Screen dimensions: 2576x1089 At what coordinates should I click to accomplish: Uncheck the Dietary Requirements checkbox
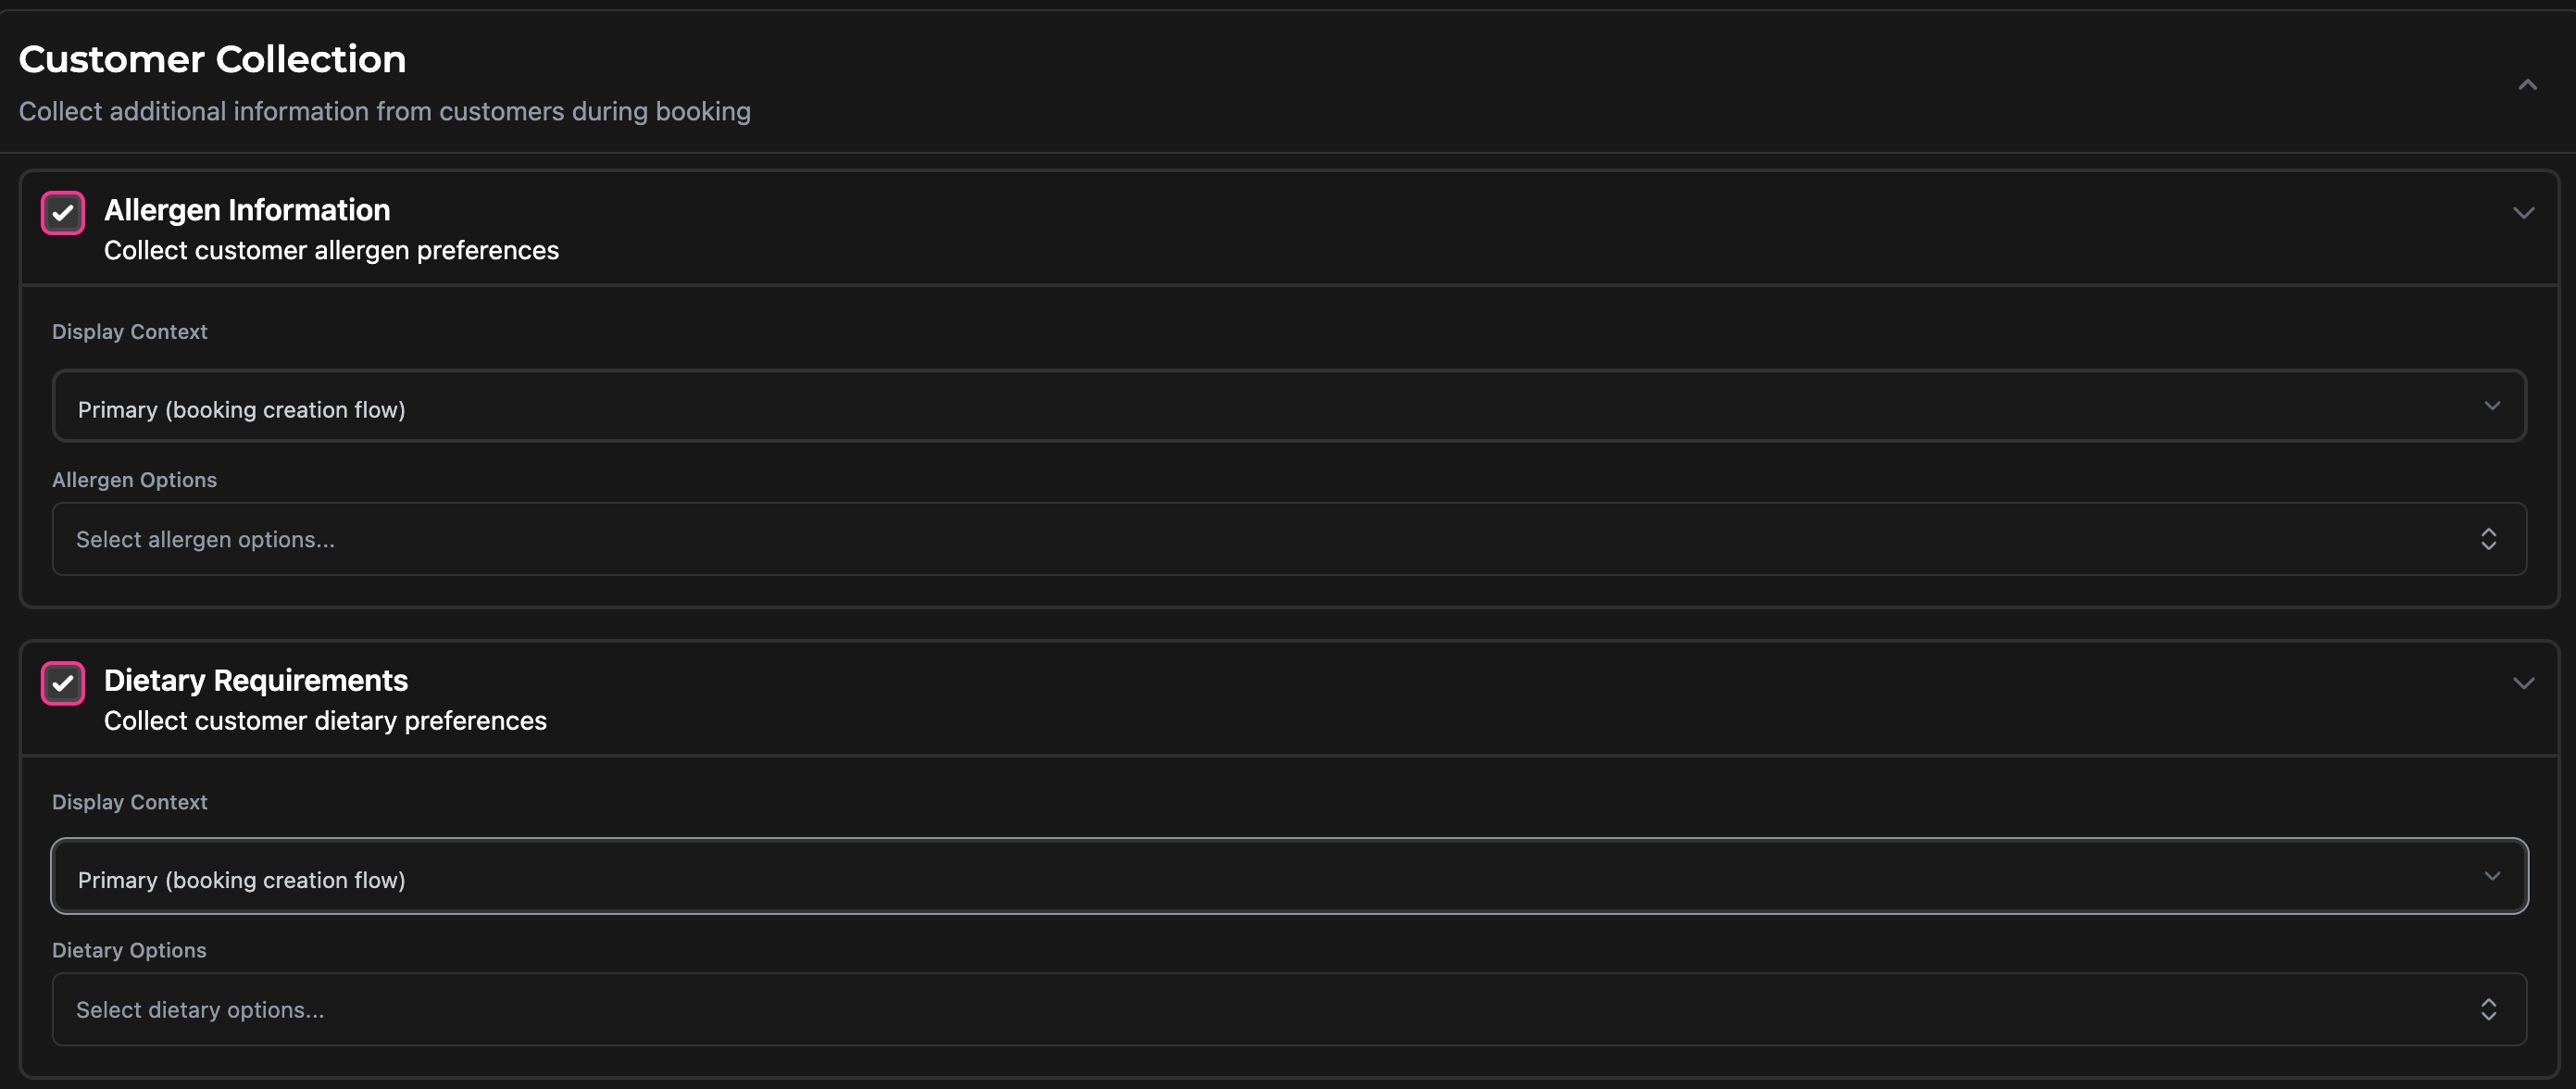63,684
